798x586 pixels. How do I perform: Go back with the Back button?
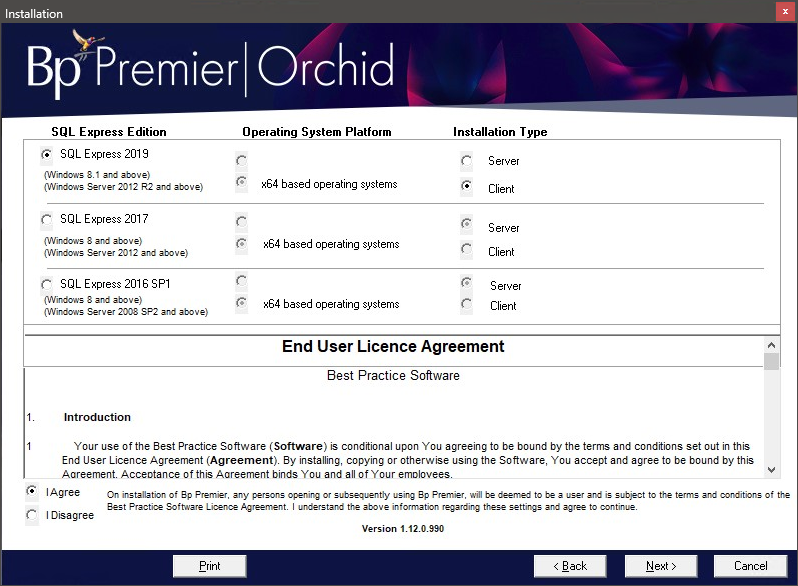click(x=570, y=566)
